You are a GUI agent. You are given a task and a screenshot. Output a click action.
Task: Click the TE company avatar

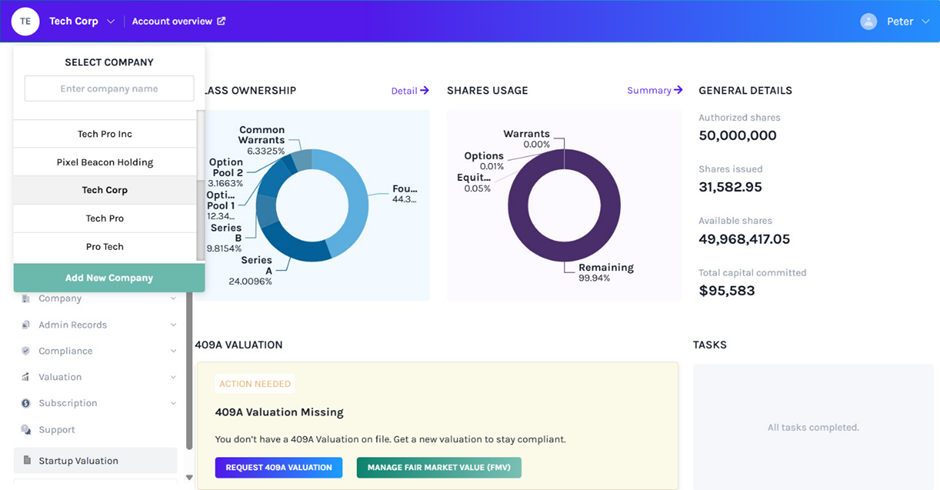(x=25, y=21)
